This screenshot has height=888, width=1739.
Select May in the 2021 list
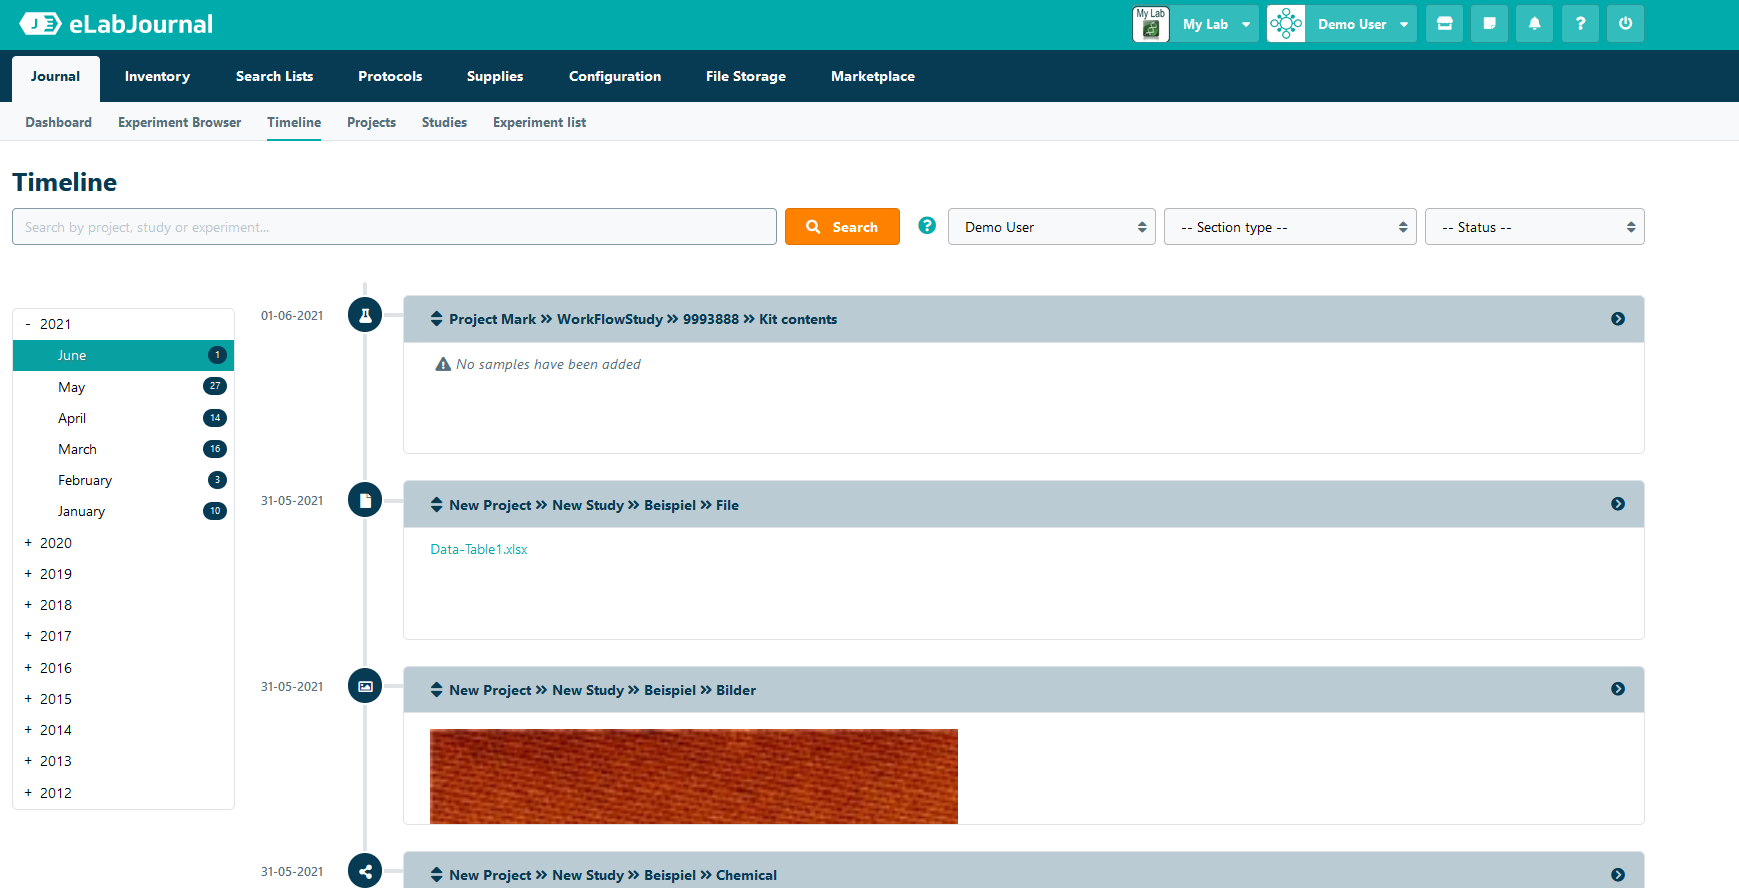(123, 387)
